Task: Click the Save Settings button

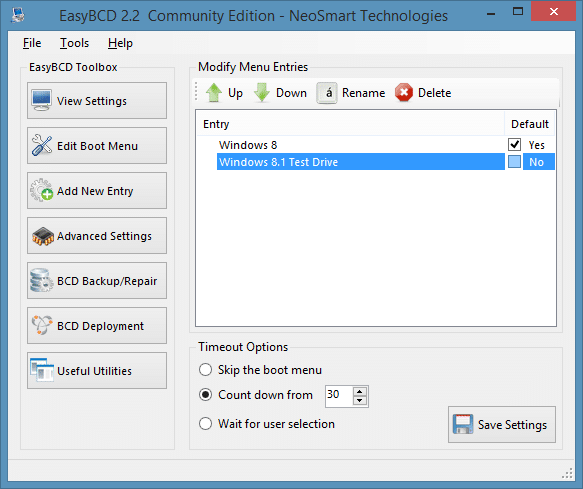Action: [x=502, y=424]
